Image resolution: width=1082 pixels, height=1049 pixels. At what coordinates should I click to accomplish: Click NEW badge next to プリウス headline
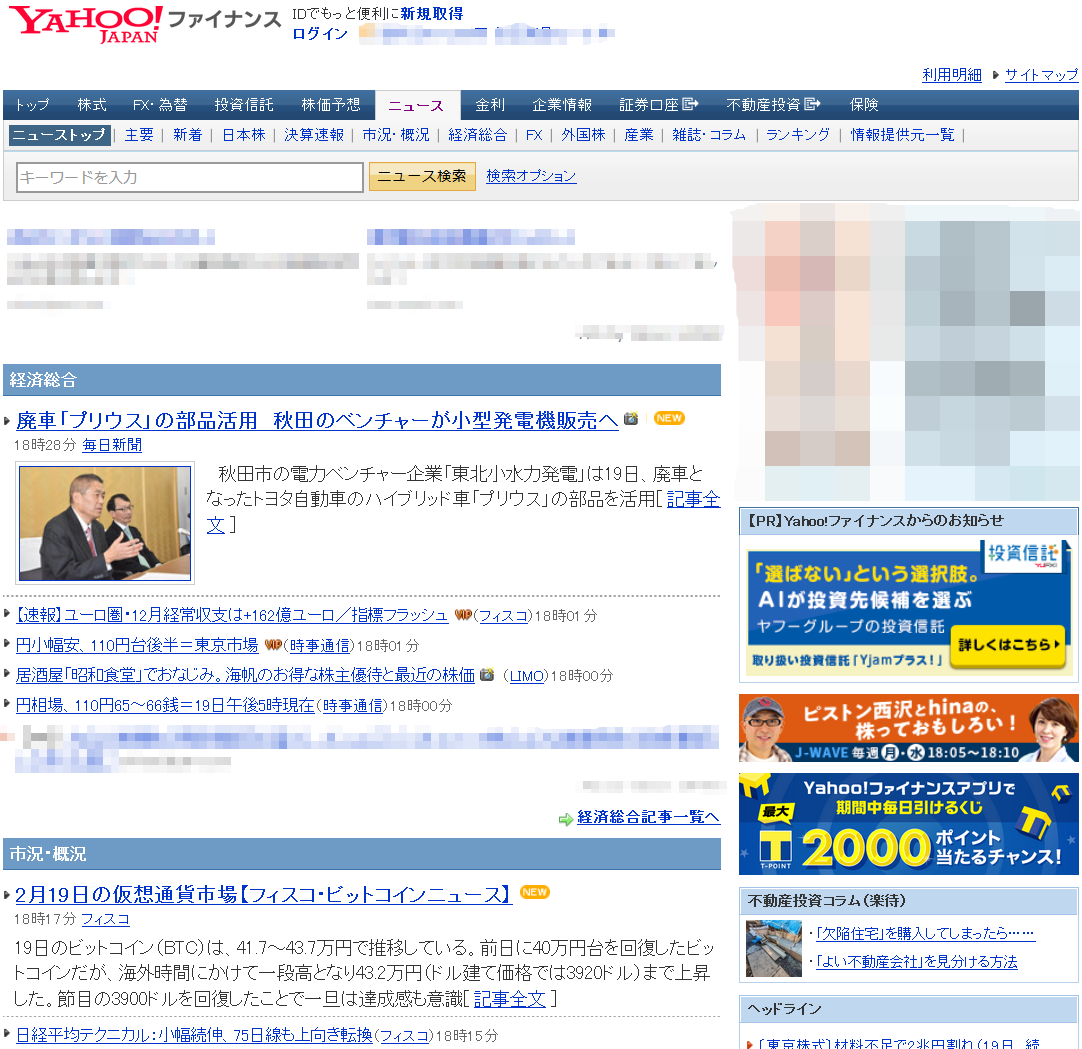point(669,418)
